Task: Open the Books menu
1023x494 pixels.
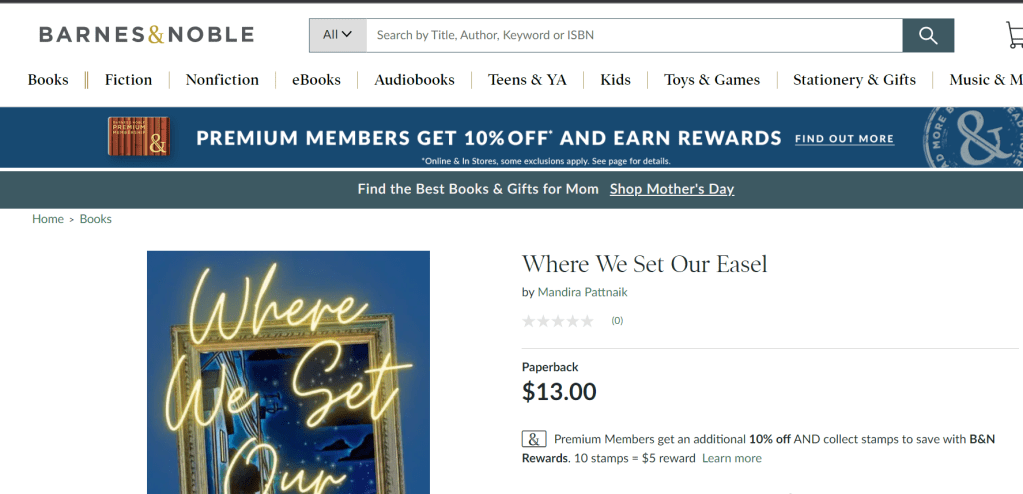Action: pyautogui.click(x=48, y=80)
